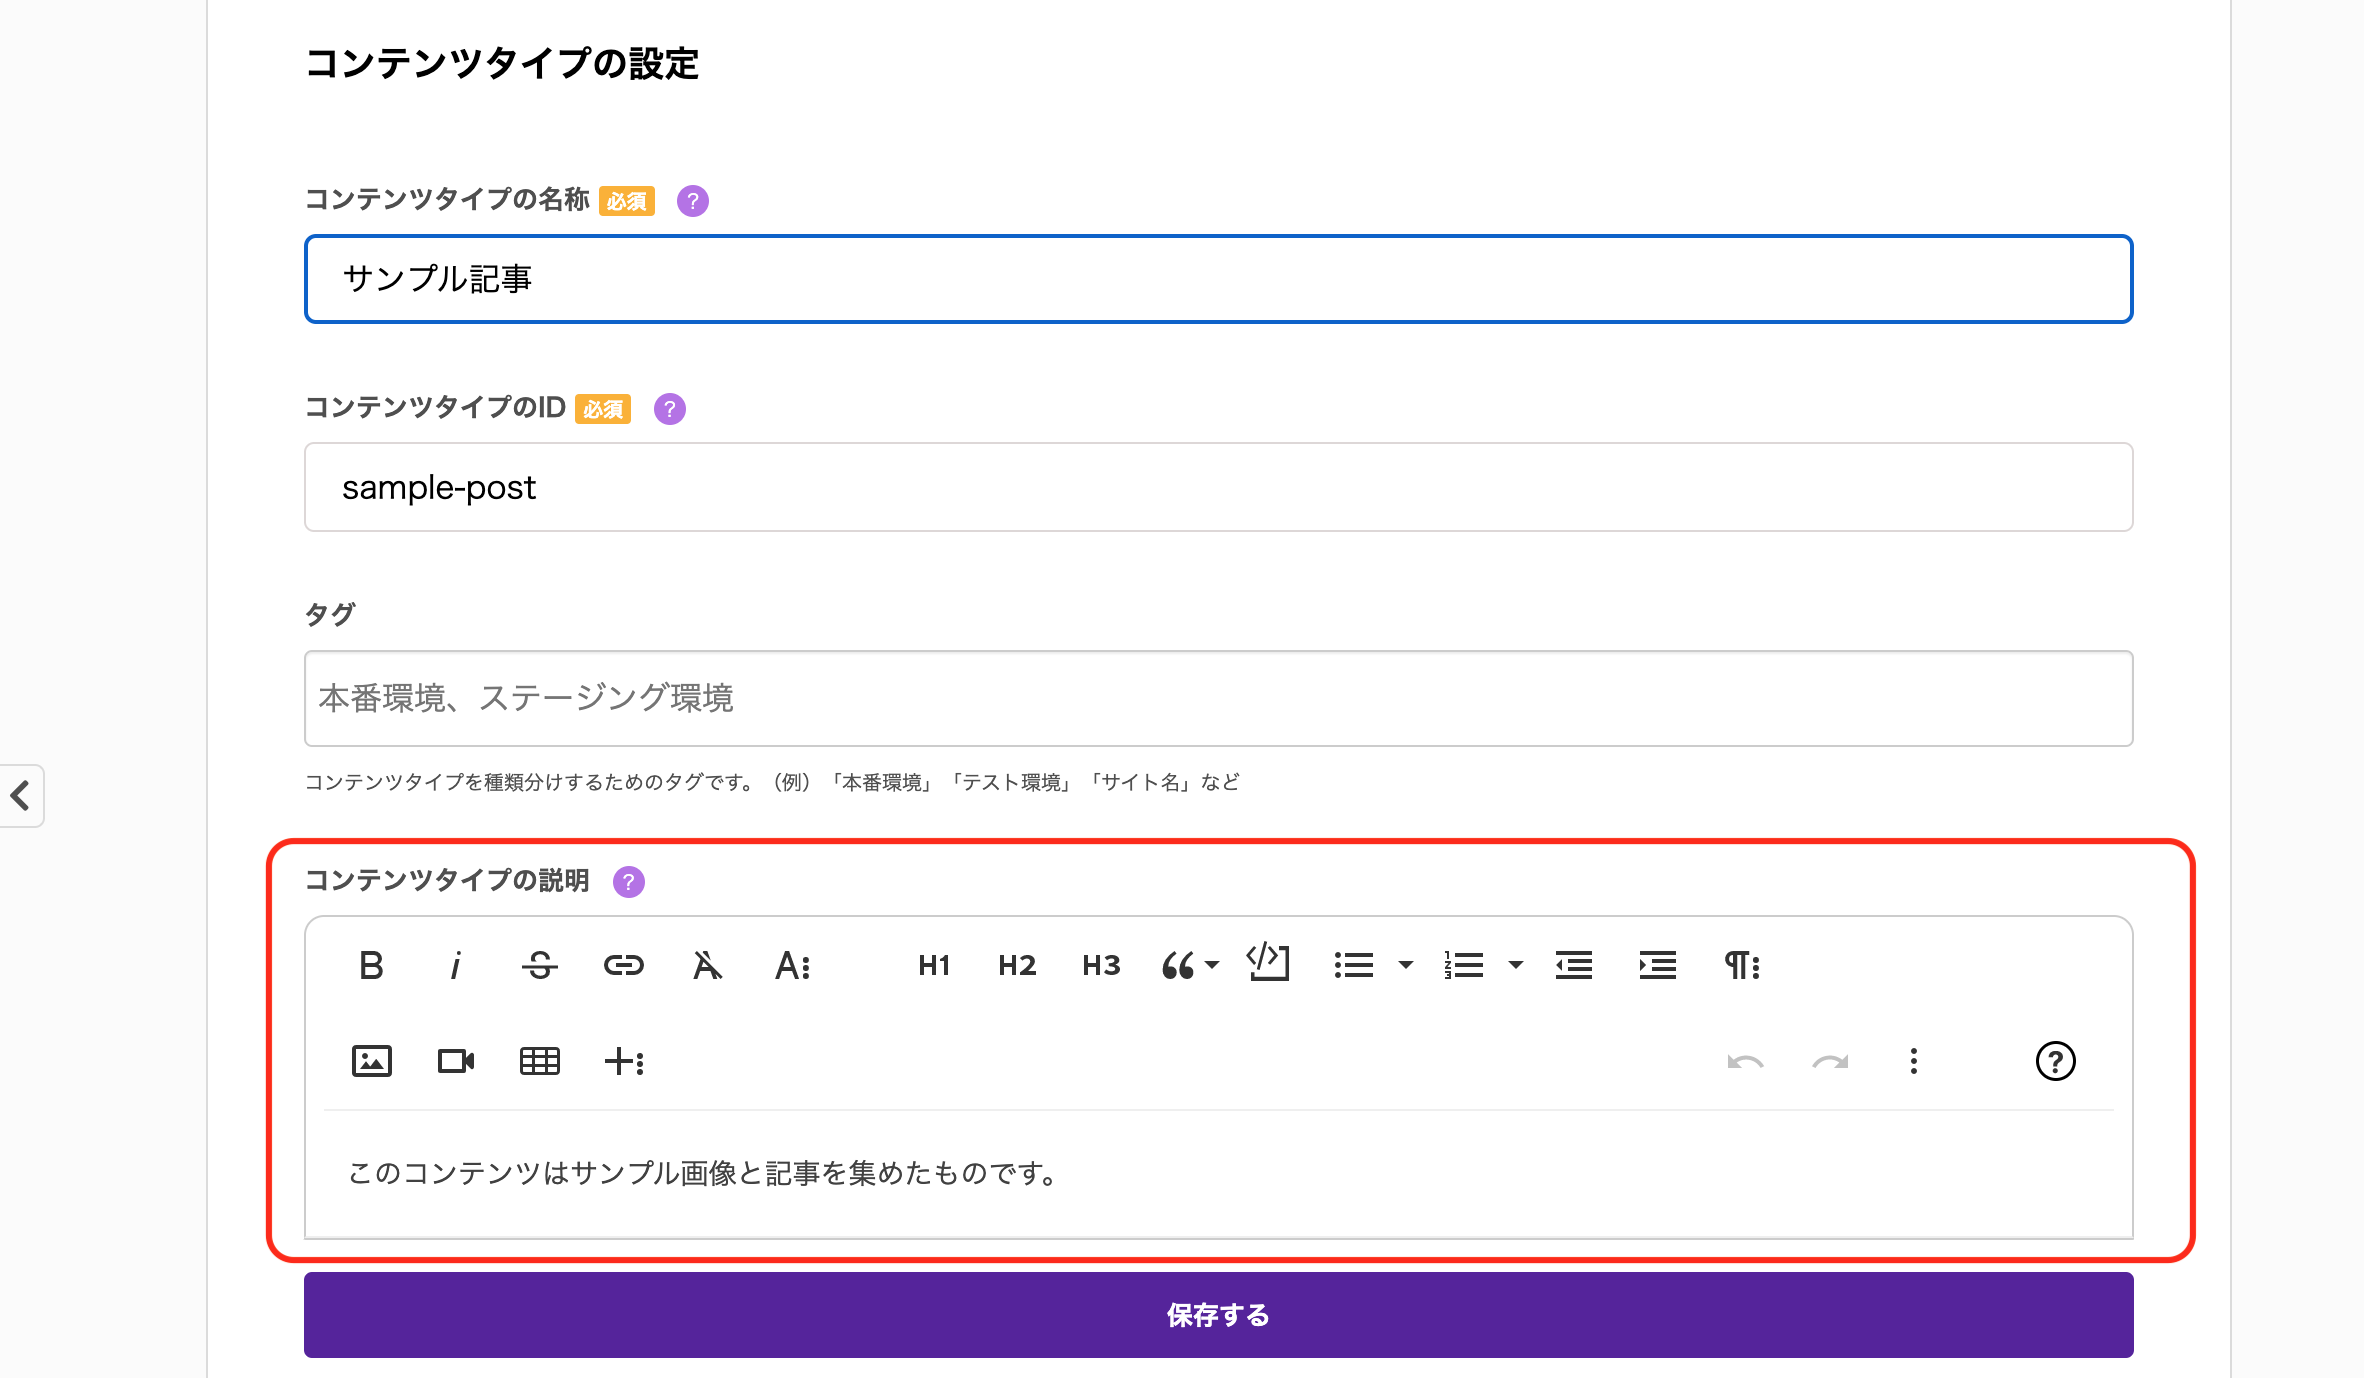Decrease indent of the paragraph
The width and height of the screenshot is (2364, 1378).
tap(1573, 965)
